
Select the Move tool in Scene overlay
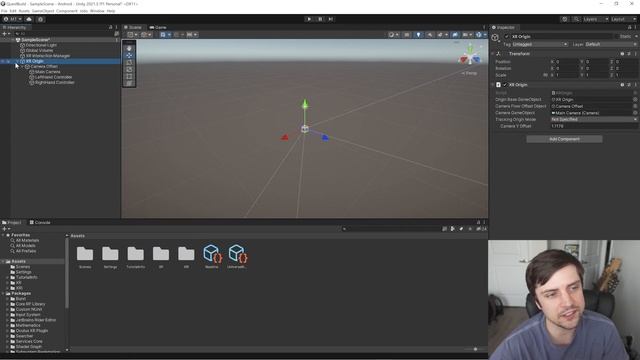pyautogui.click(x=129, y=55)
